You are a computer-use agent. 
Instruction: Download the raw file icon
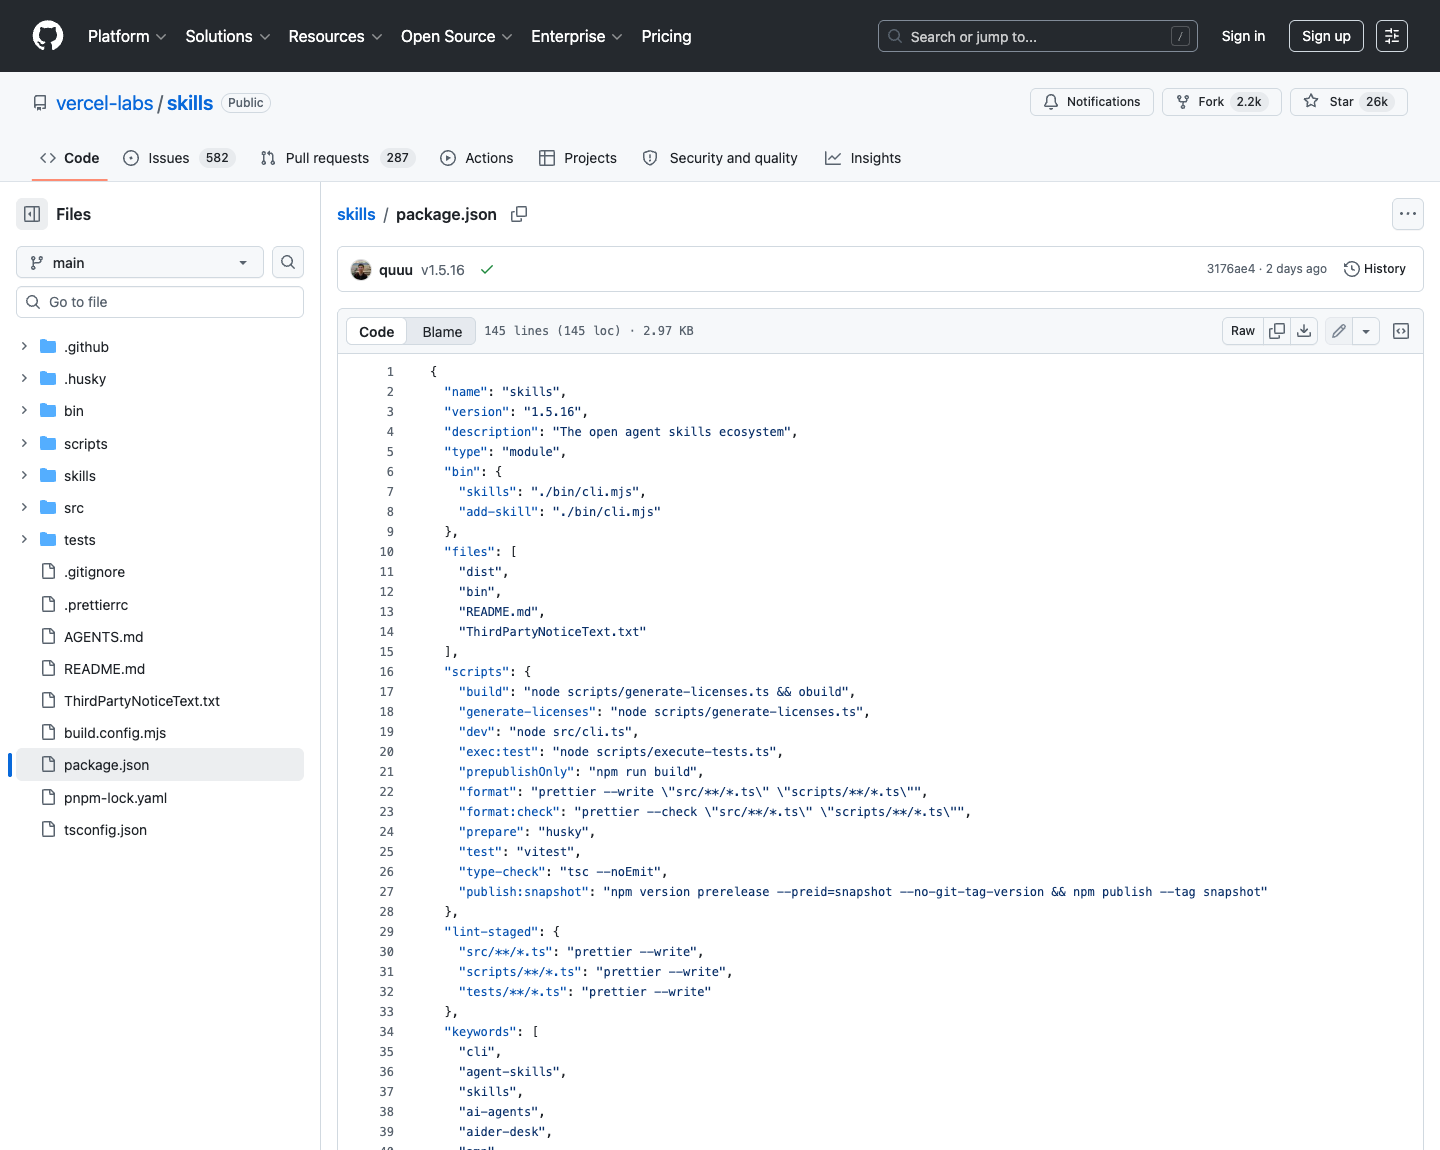click(1304, 331)
